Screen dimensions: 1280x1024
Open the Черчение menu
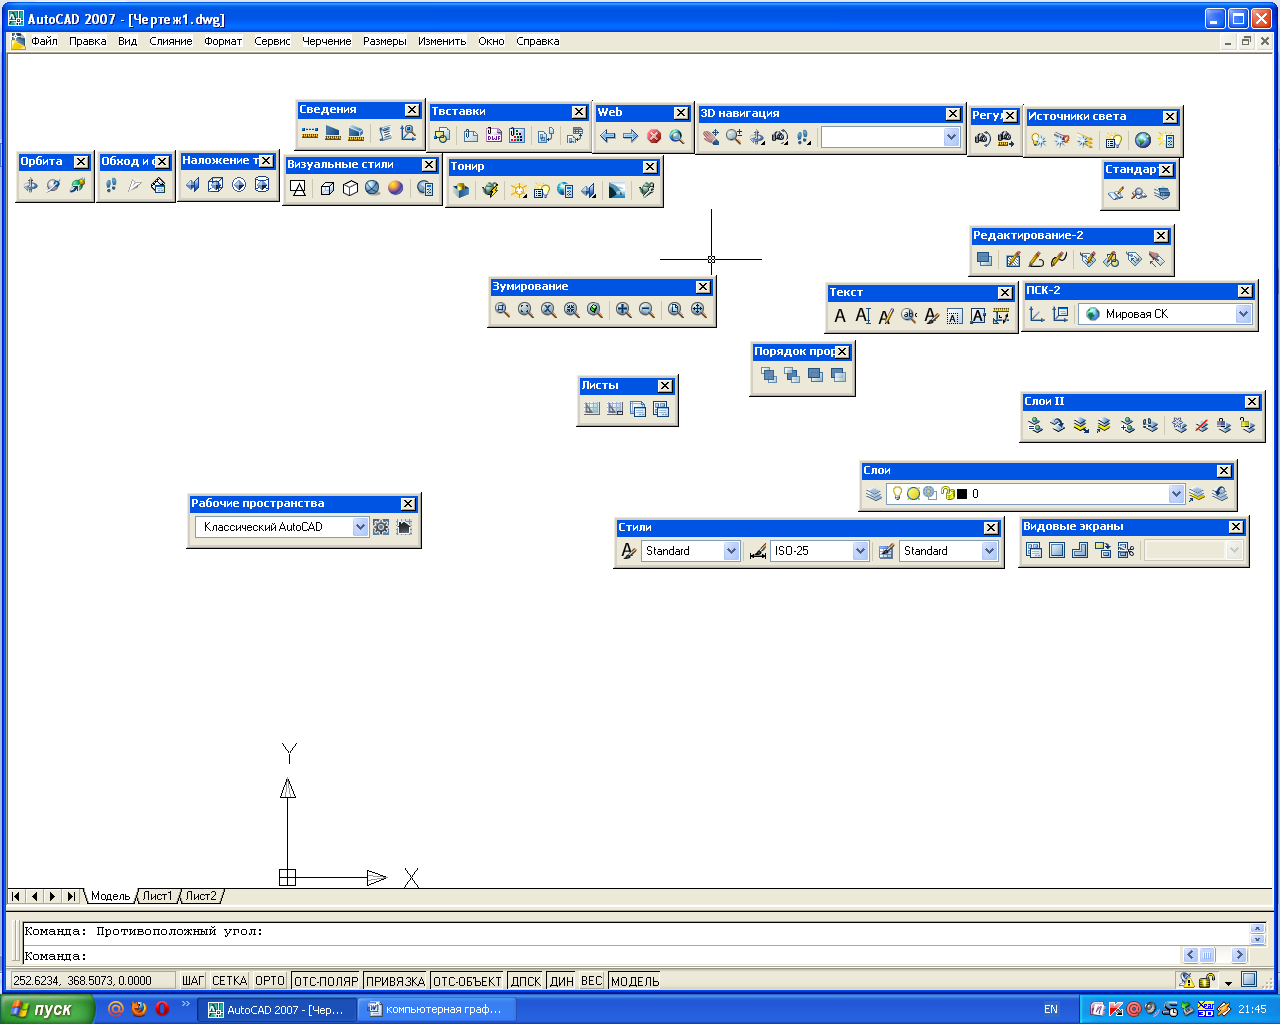click(327, 41)
